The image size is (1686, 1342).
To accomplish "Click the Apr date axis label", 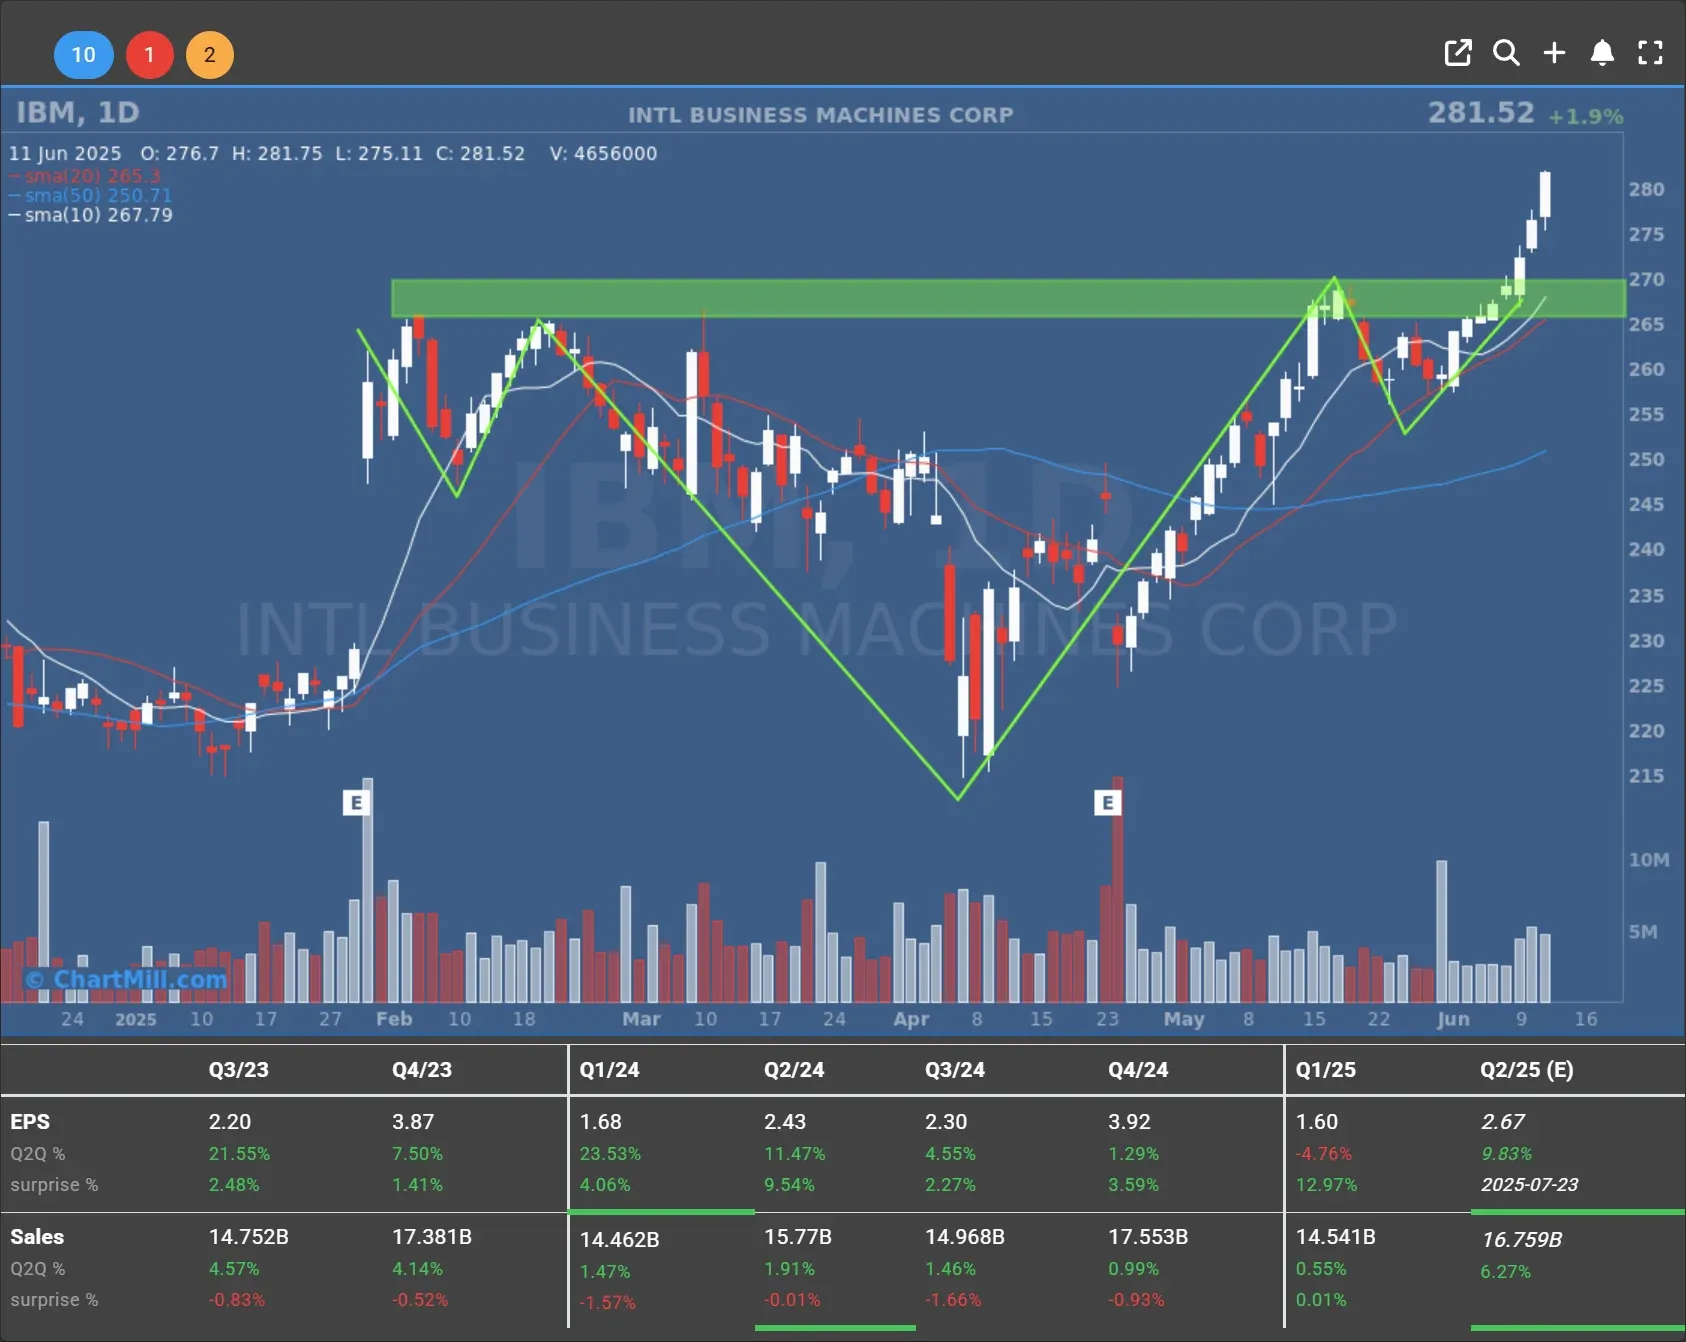I will [911, 1019].
